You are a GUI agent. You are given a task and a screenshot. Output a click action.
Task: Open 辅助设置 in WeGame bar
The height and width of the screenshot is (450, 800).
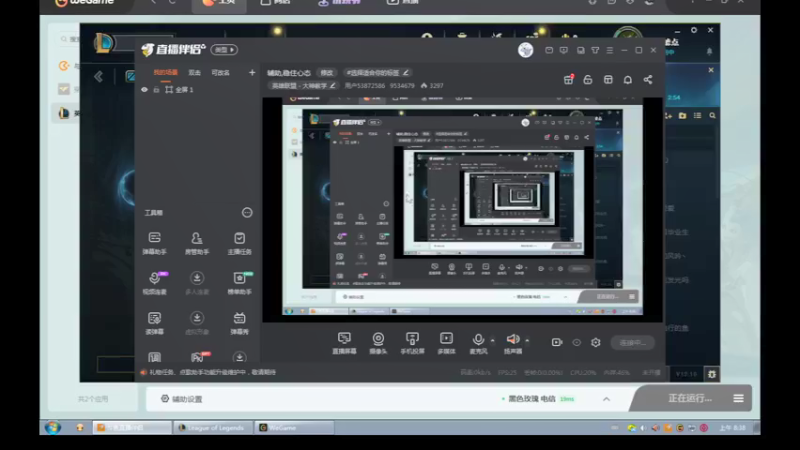pos(182,399)
